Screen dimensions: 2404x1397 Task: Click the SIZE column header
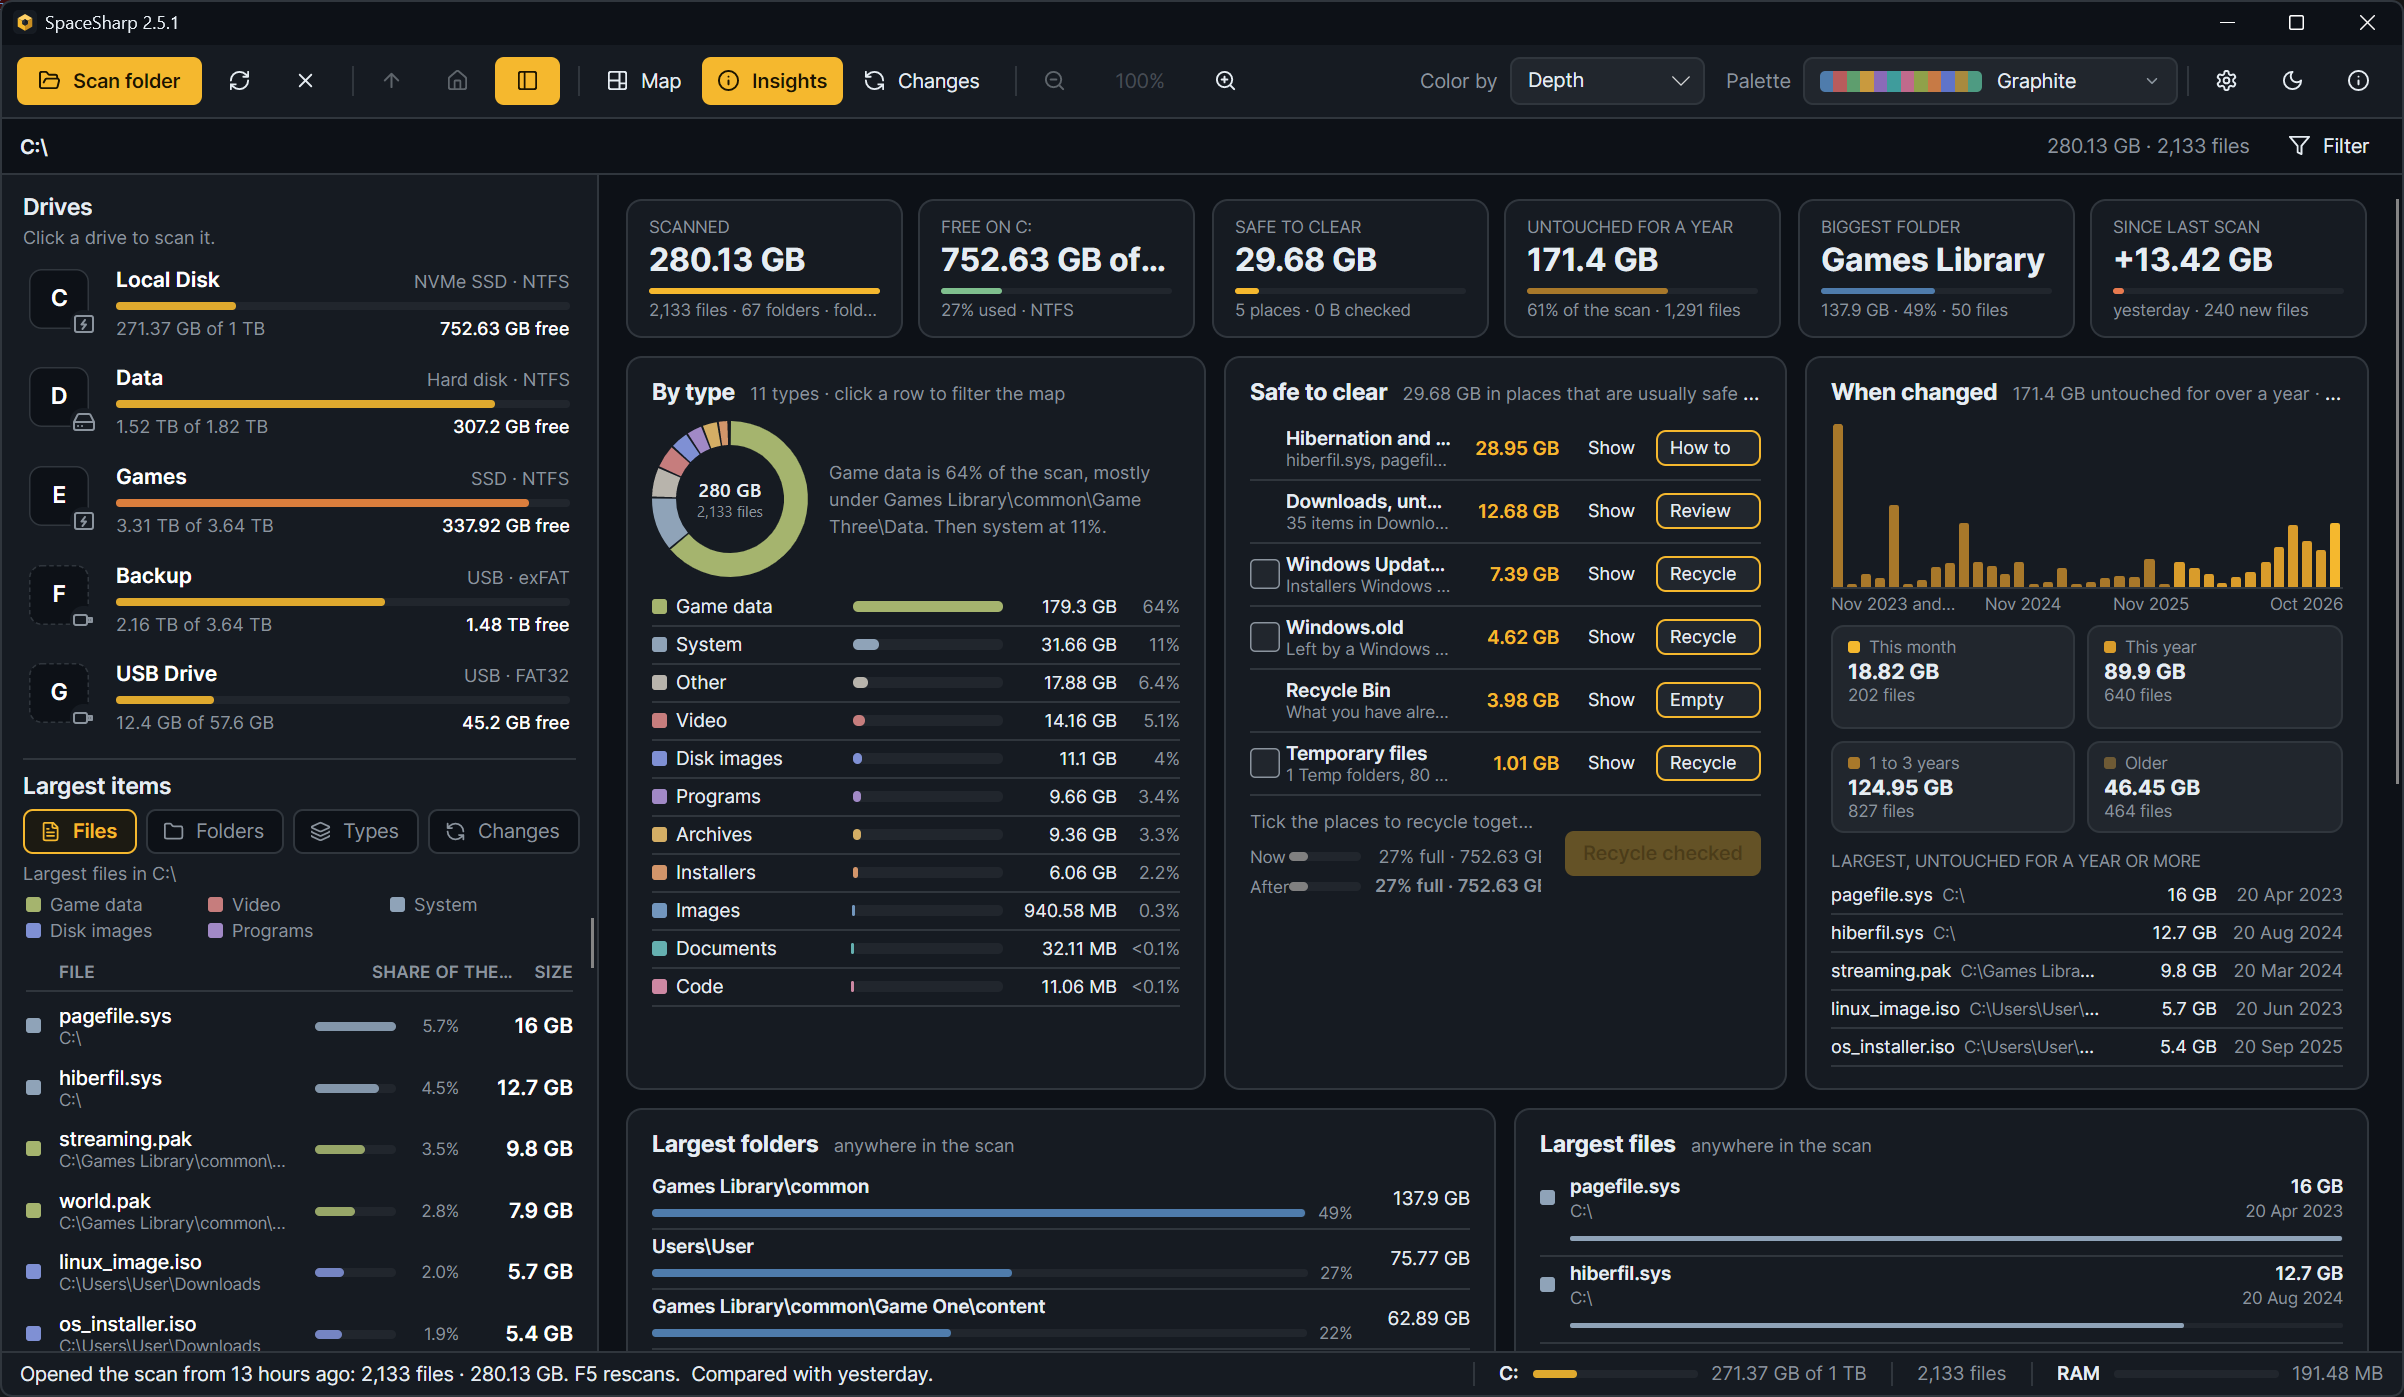pyautogui.click(x=553, y=972)
